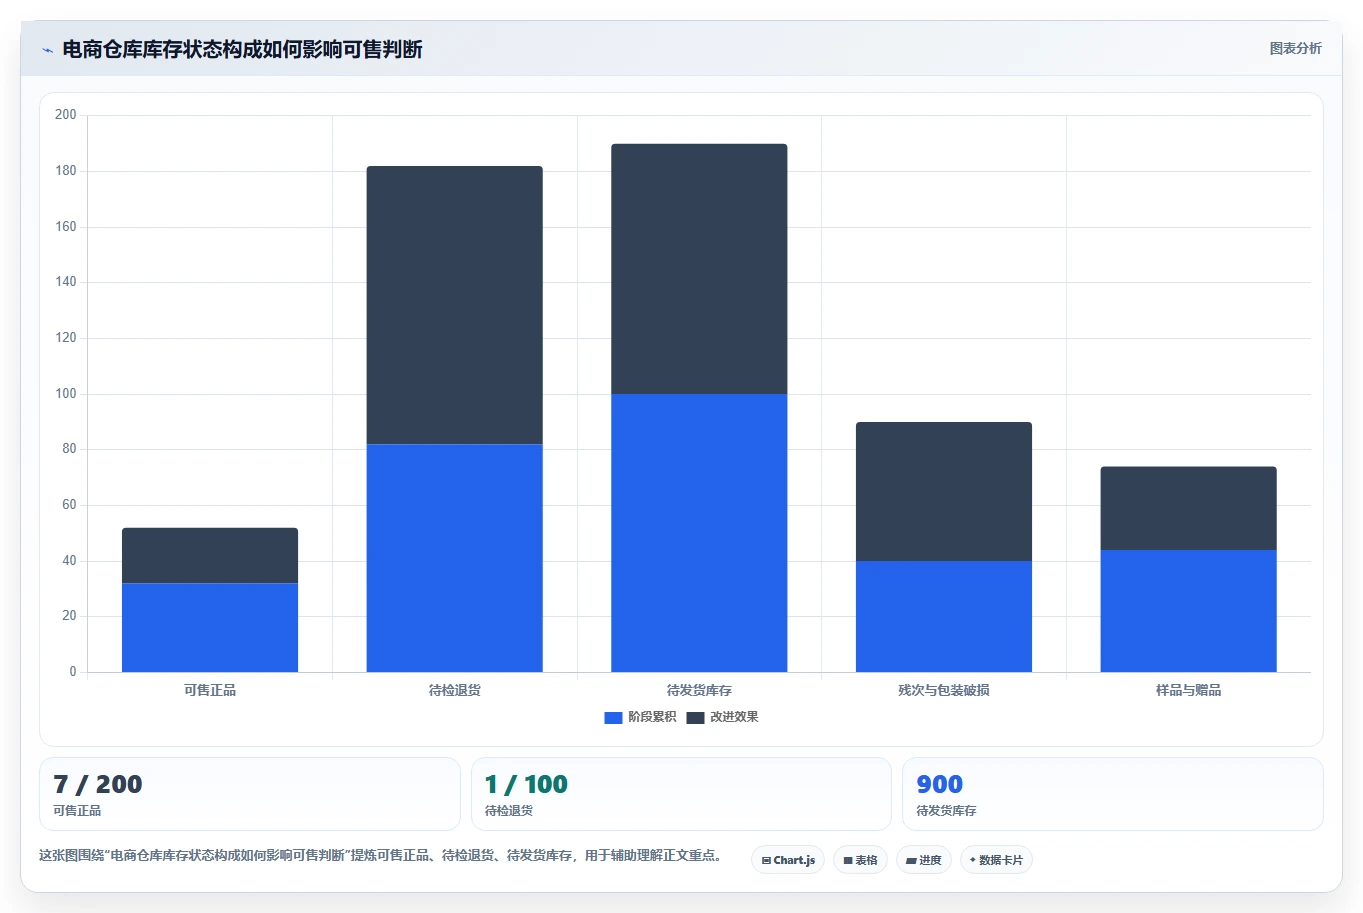The height and width of the screenshot is (913, 1363).
Task: Click the 阶段累积 legend label
Action: tap(652, 717)
